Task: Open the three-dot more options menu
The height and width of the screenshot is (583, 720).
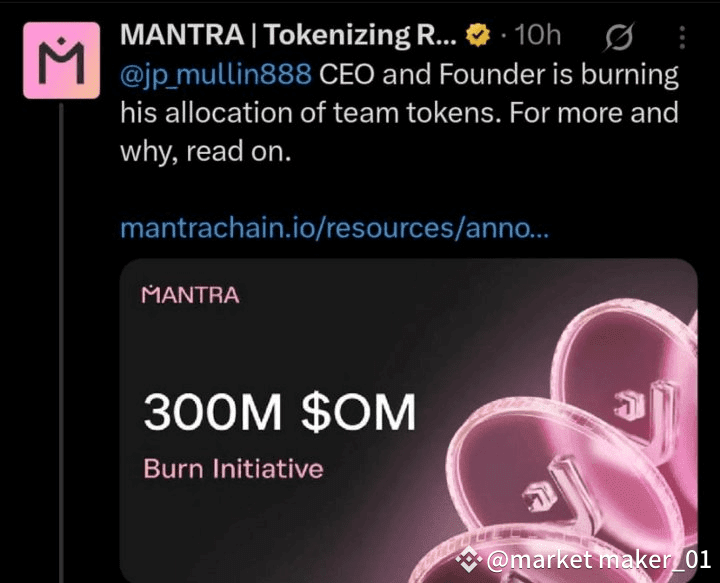Action: click(682, 37)
